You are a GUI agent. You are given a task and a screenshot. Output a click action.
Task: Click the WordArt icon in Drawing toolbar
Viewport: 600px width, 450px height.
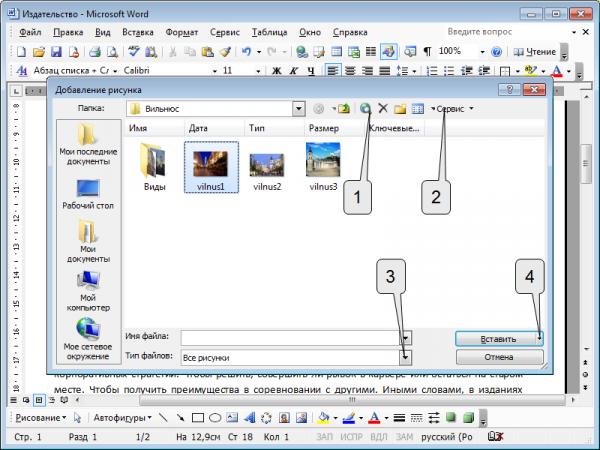249,418
